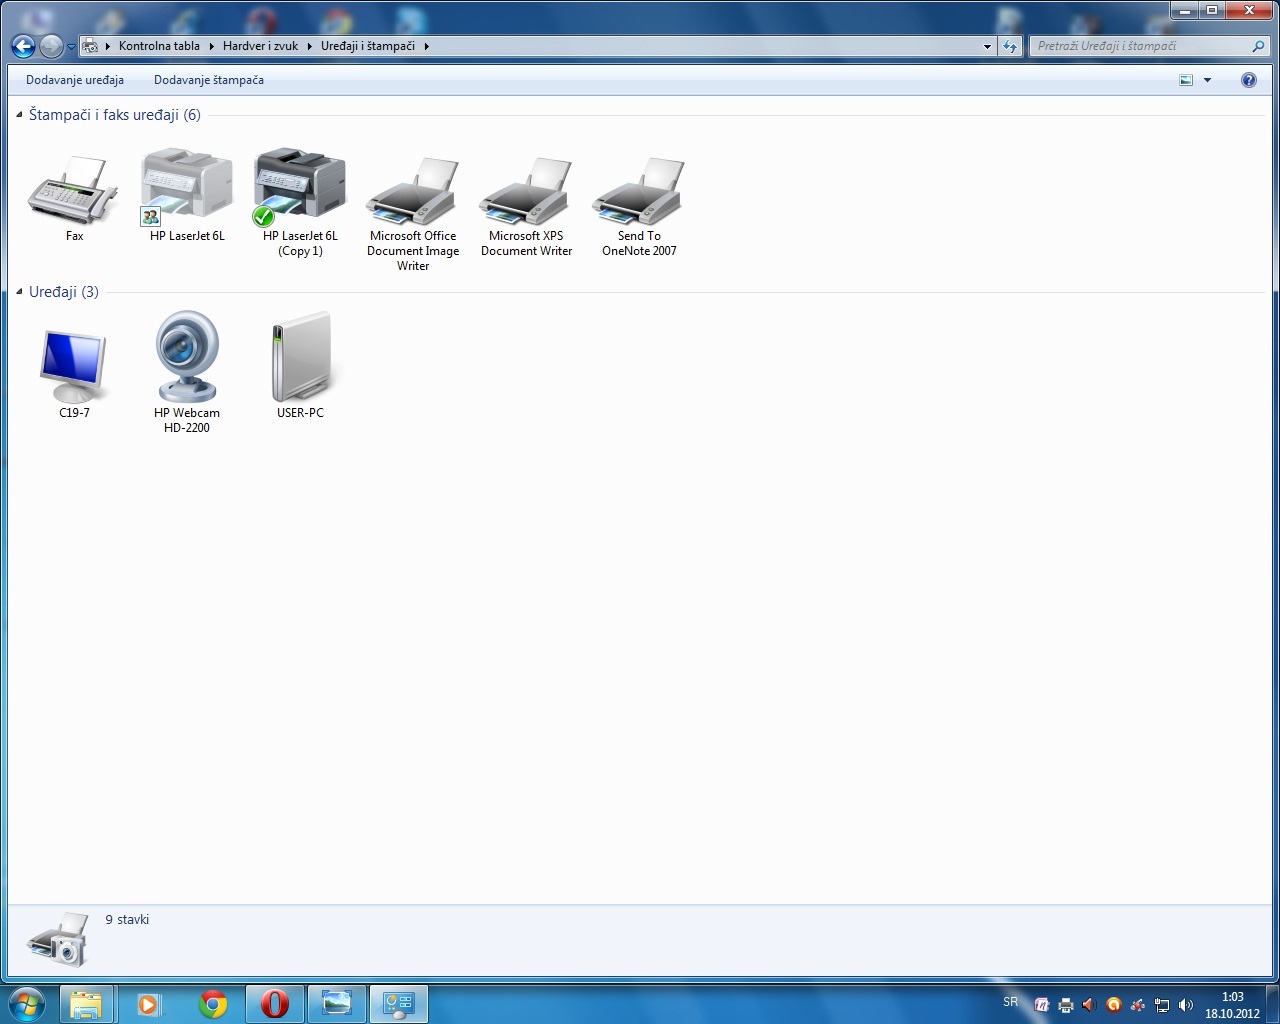Open the printer tray icon
This screenshot has width=1280, height=1024.
tap(1066, 1005)
